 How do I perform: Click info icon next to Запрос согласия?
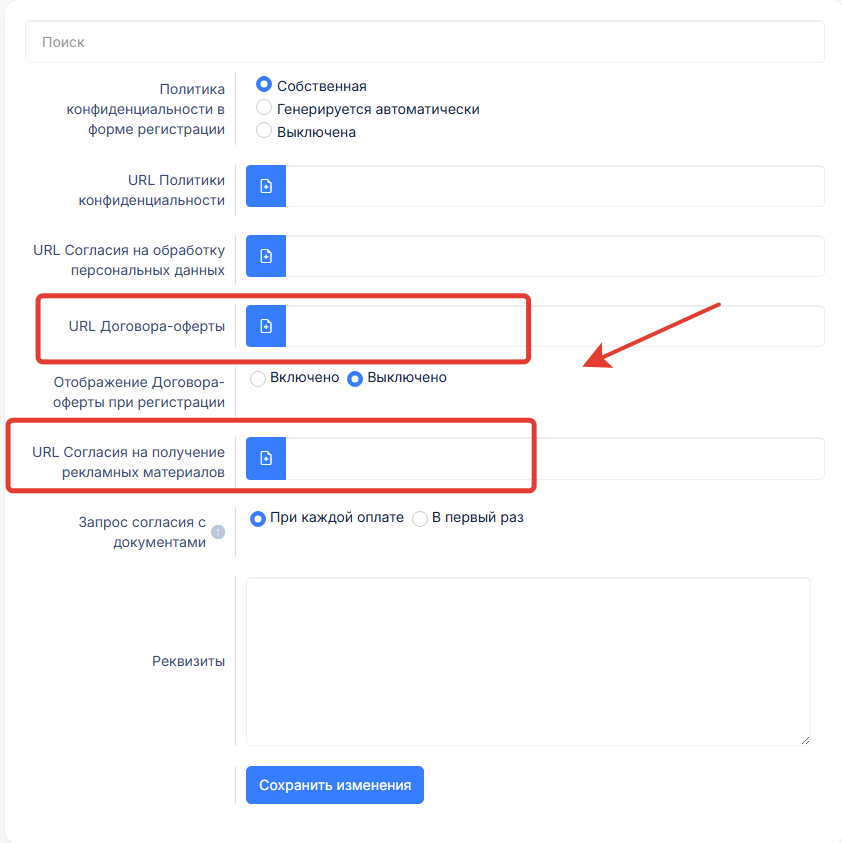click(218, 532)
